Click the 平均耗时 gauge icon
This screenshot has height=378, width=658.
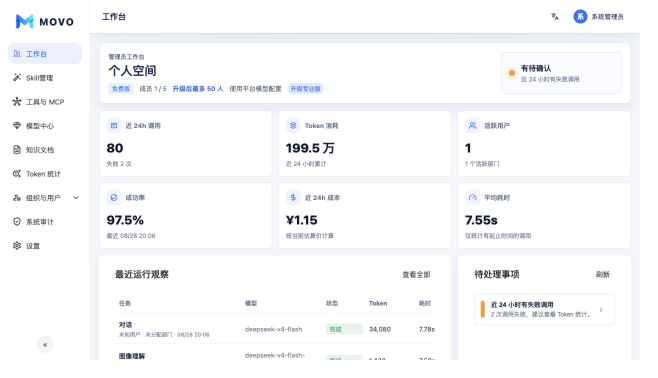(x=473, y=197)
